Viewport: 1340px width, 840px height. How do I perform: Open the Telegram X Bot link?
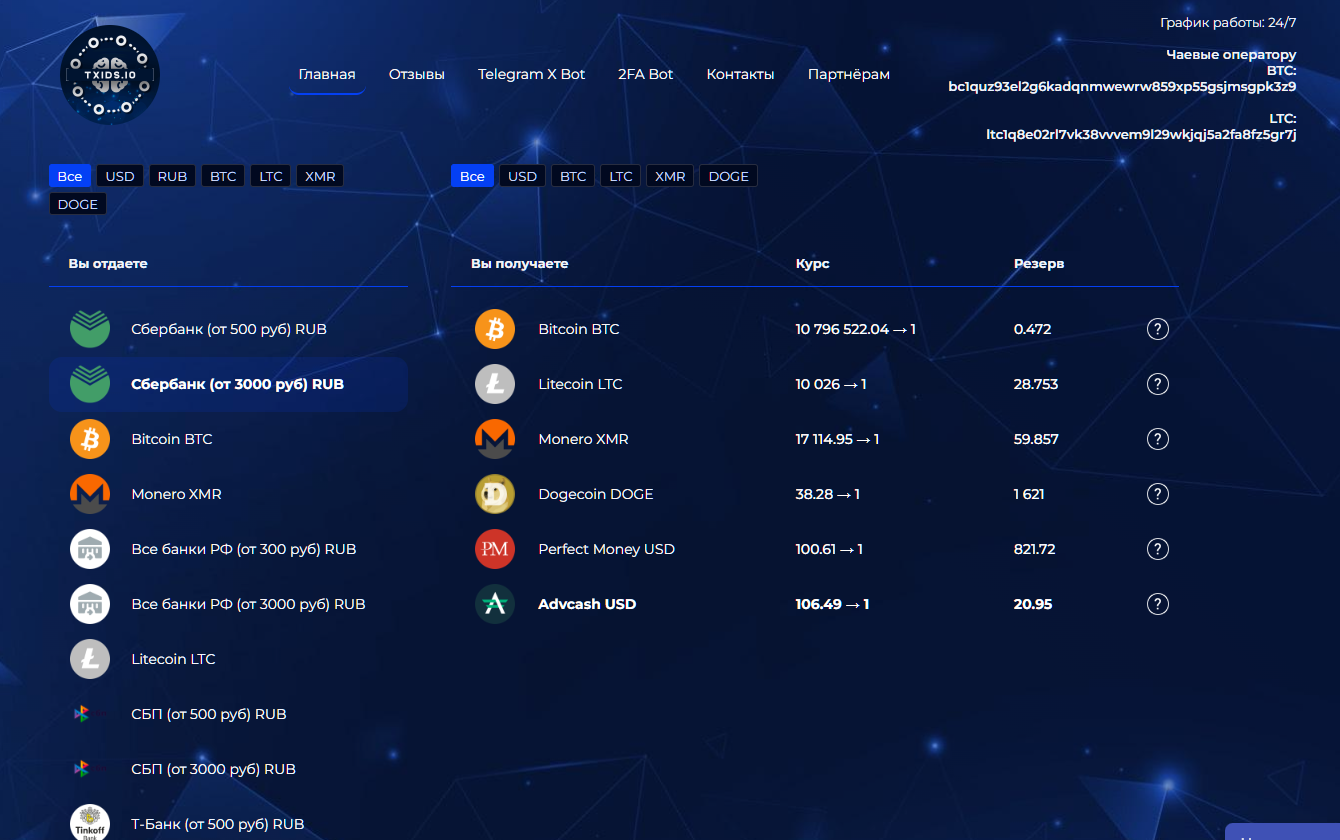pos(532,74)
